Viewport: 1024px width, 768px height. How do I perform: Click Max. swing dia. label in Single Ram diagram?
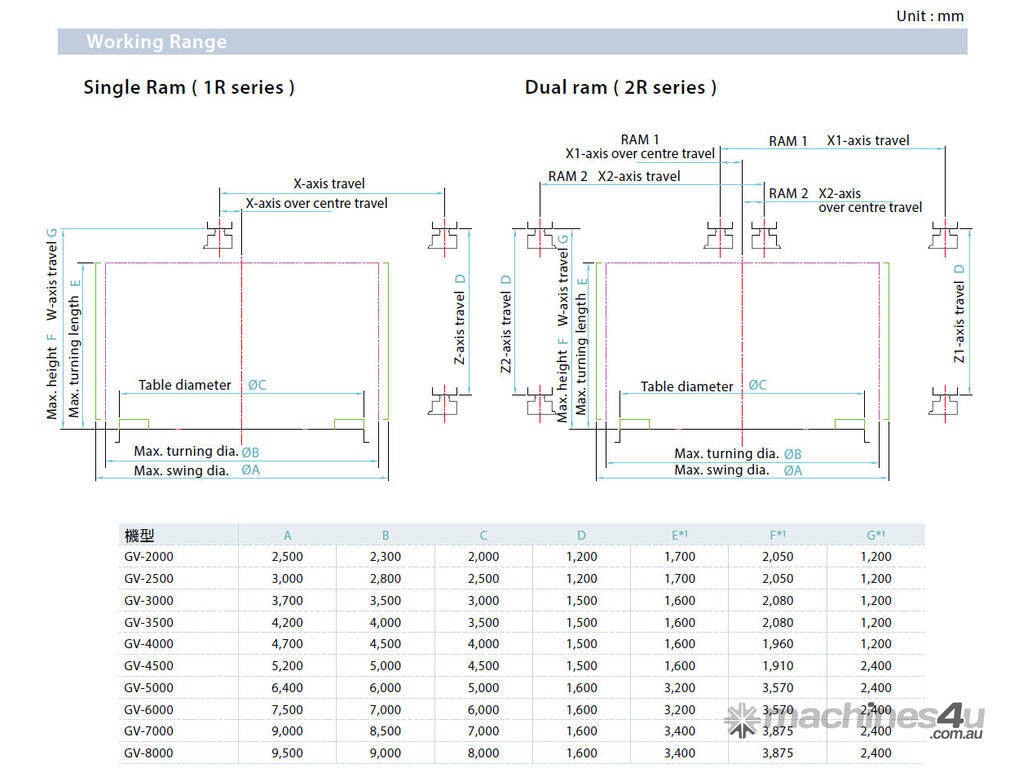point(181,470)
